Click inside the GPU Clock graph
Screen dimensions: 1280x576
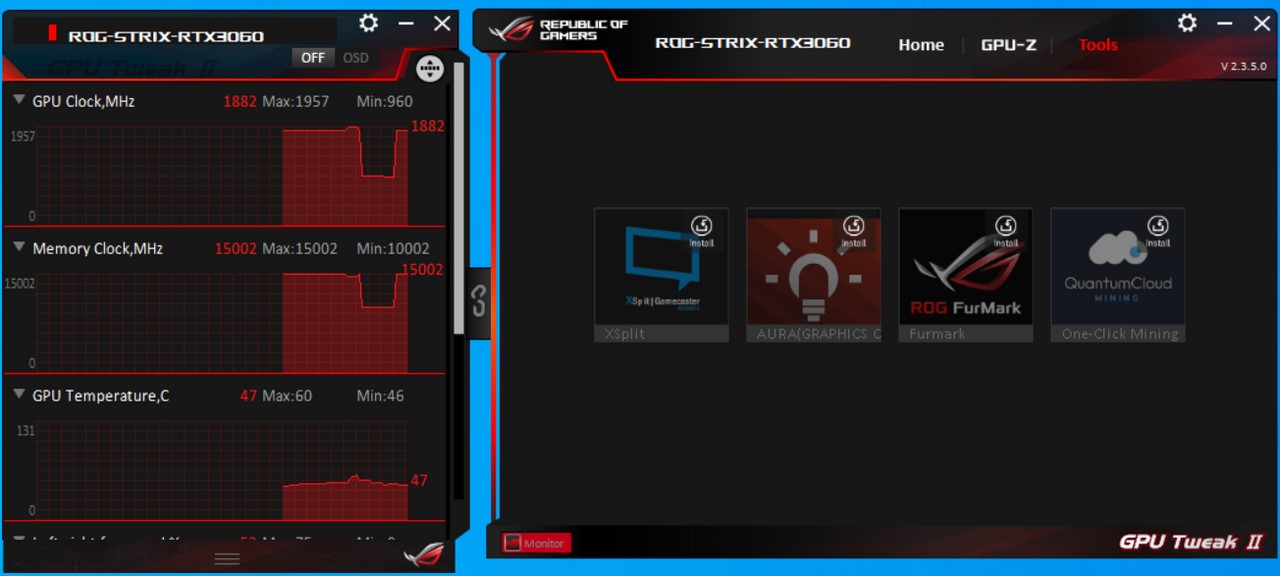(x=222, y=175)
